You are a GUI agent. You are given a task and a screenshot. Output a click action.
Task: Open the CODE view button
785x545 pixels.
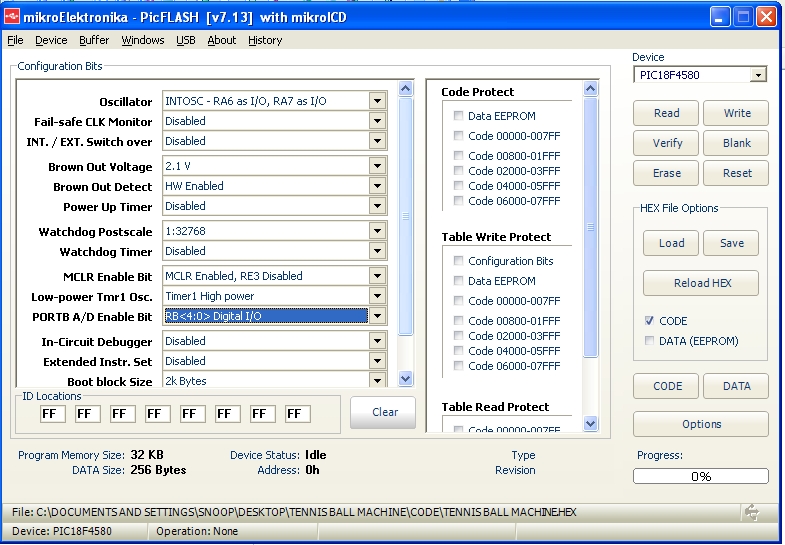(666, 386)
